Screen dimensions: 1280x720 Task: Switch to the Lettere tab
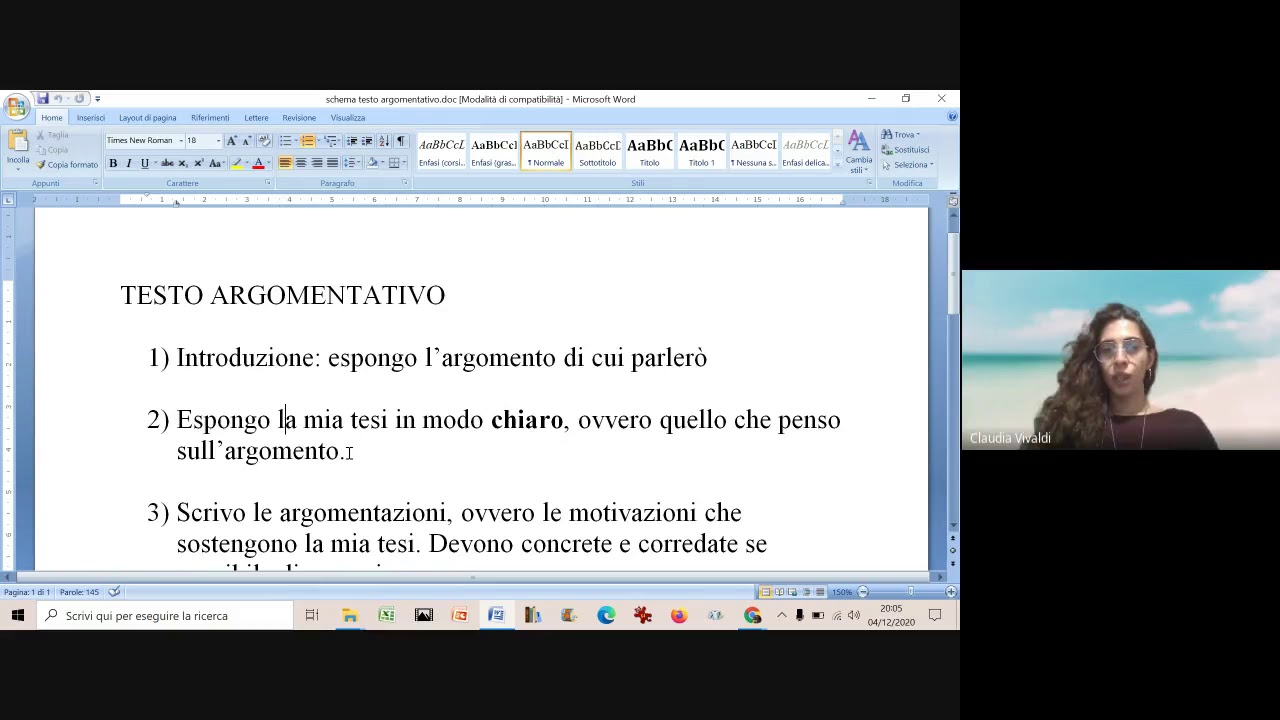256,118
